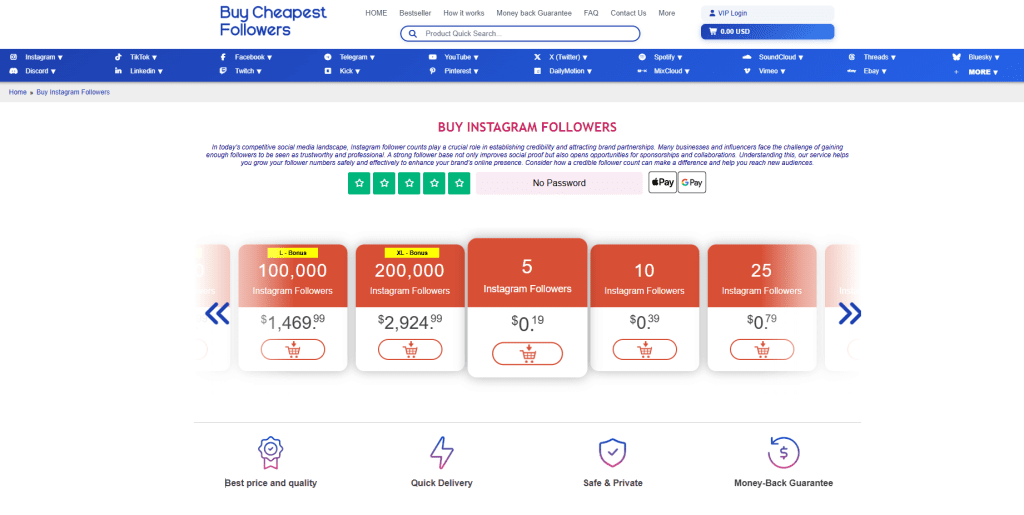
Task: Go to HOME in top menu
Action: pos(376,13)
